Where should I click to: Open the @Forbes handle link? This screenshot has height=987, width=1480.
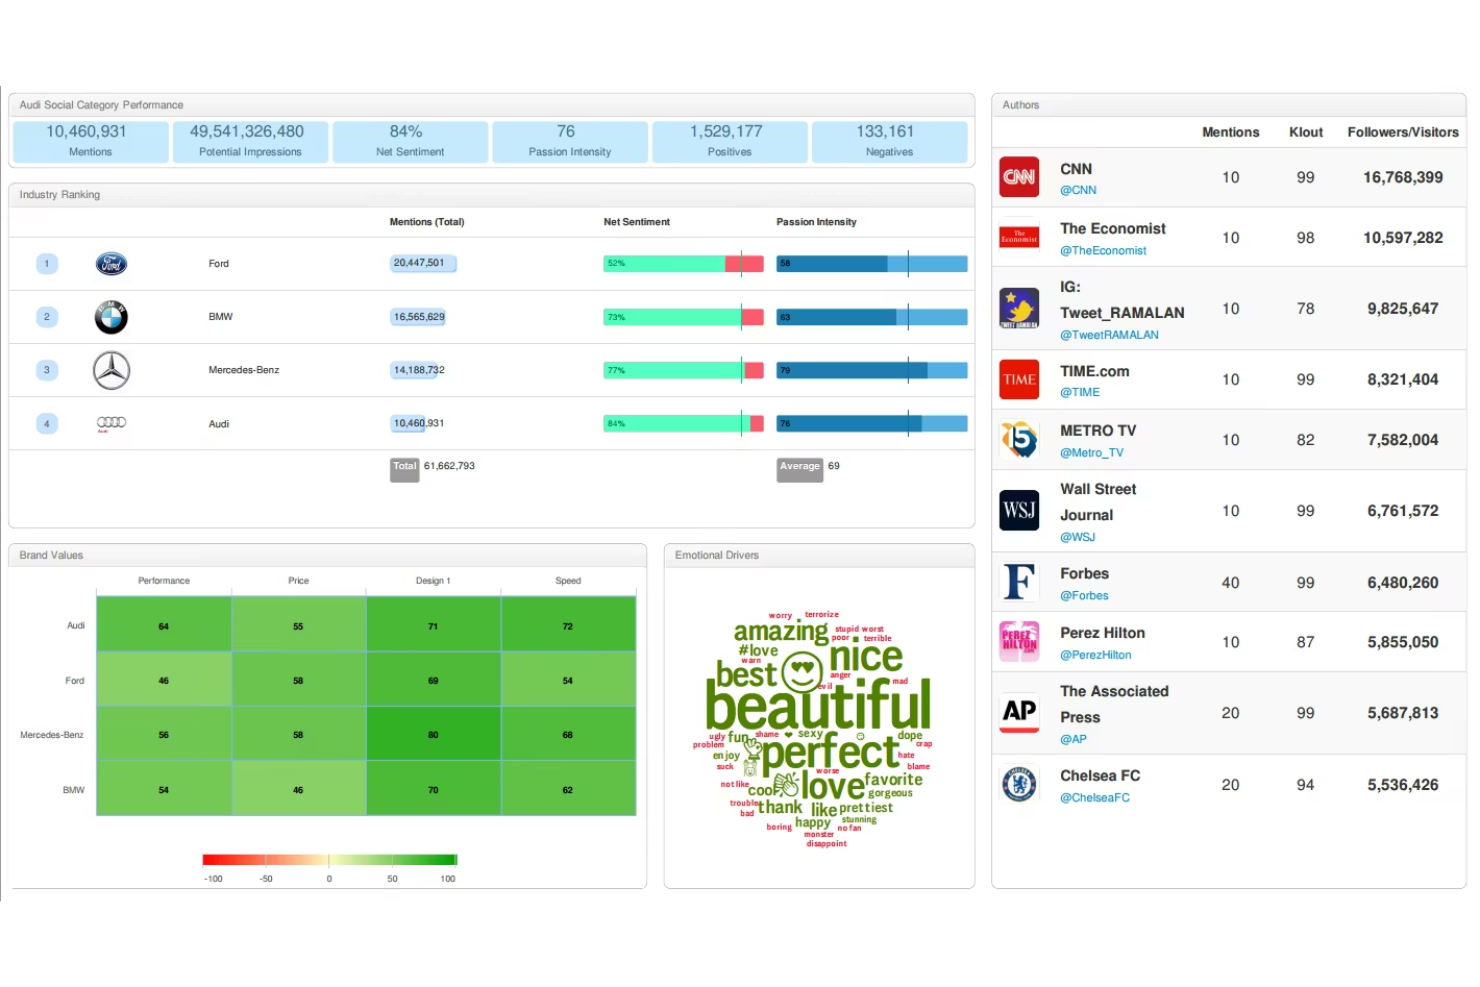tap(1084, 596)
